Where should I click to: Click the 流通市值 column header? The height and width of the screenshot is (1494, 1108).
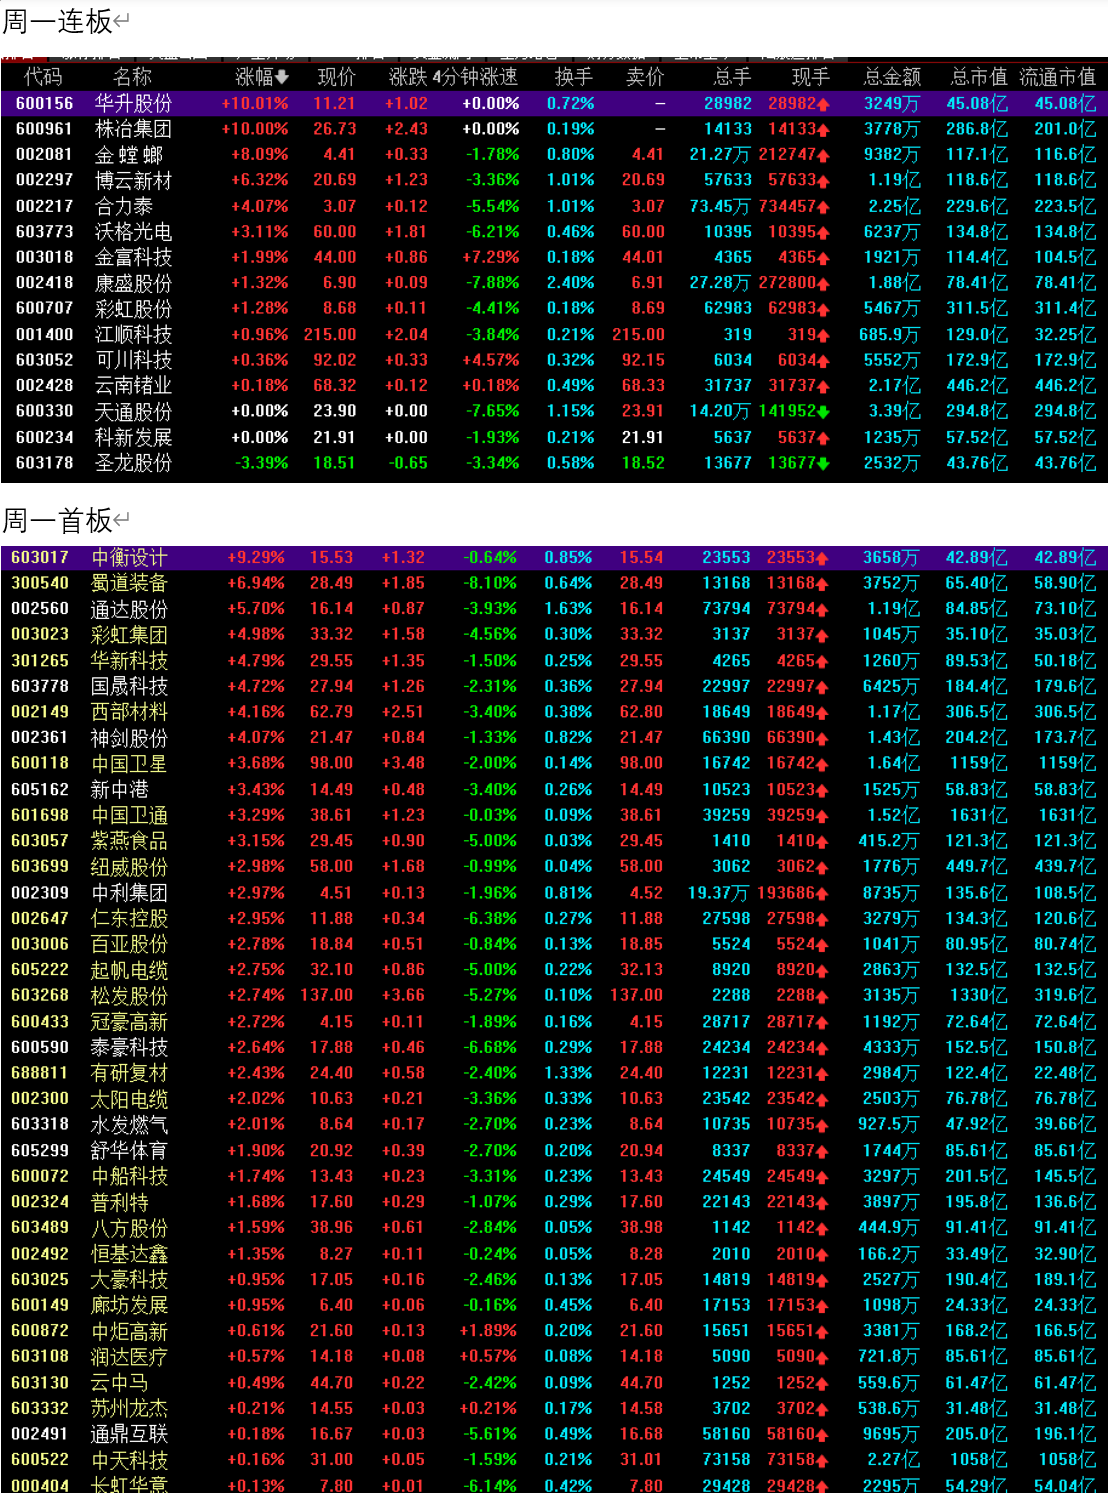pos(1057,77)
